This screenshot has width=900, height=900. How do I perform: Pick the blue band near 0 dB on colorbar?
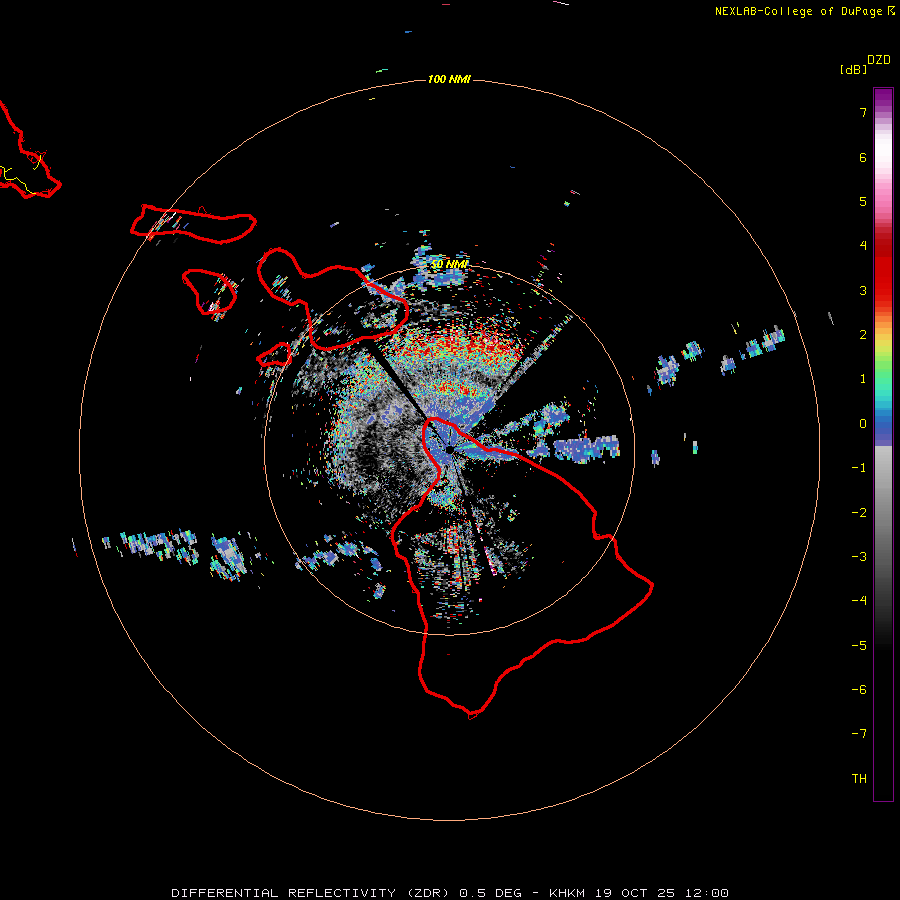click(x=883, y=426)
